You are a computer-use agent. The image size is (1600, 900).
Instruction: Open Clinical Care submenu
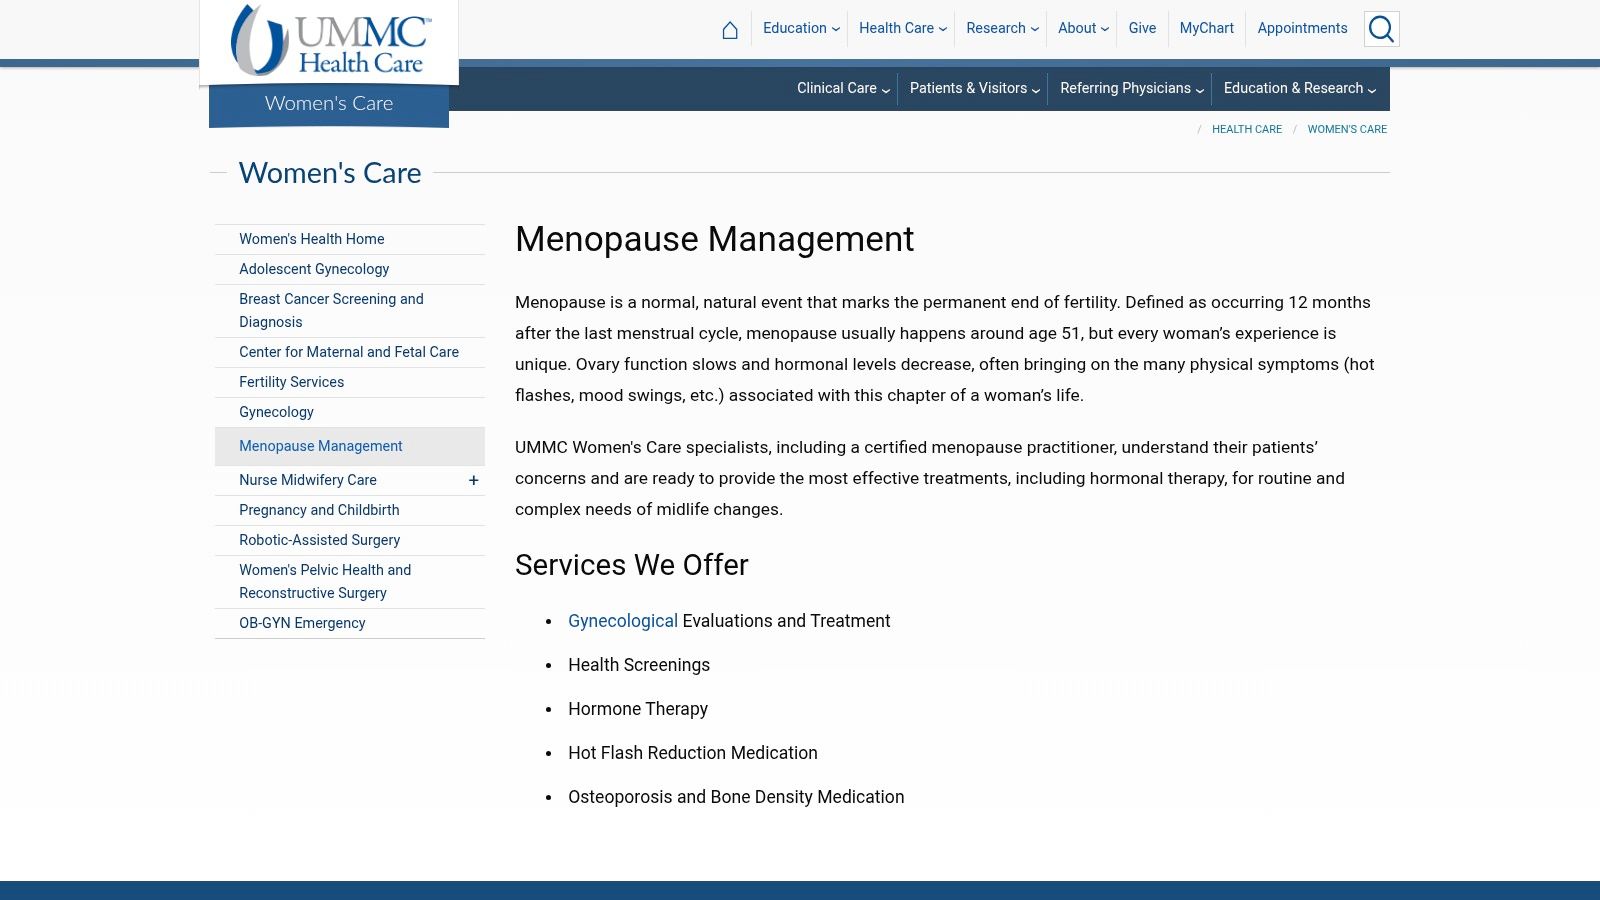pos(843,88)
